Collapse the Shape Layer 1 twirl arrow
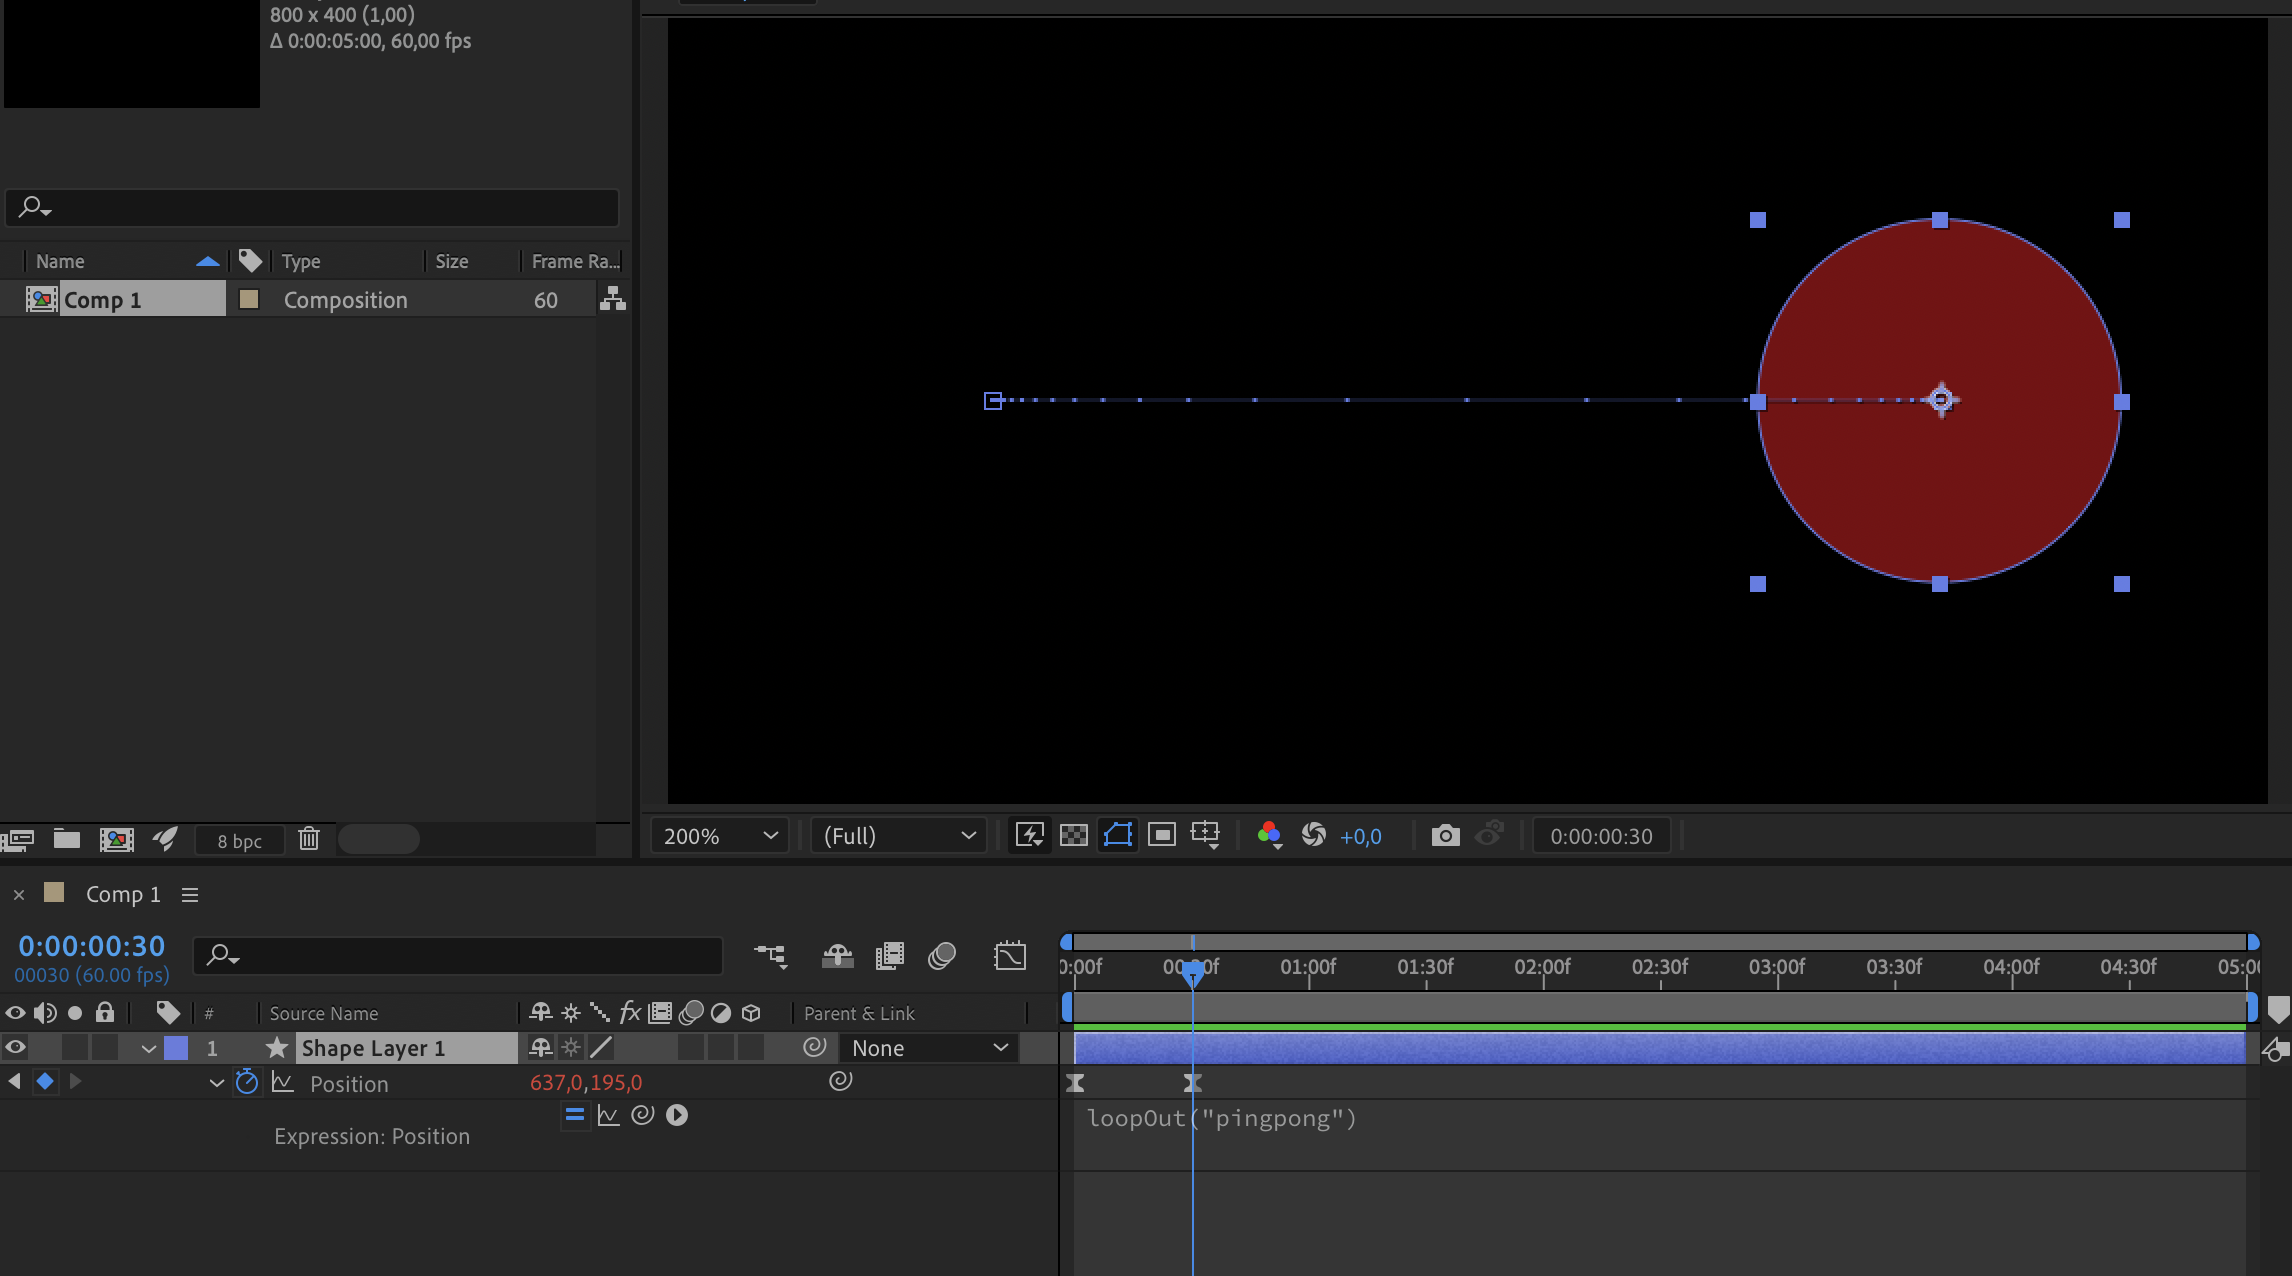Viewport: 2292px width, 1276px height. [x=149, y=1048]
